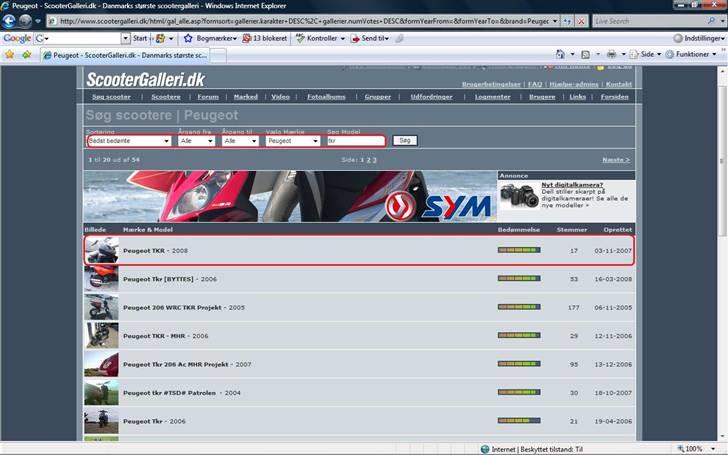This screenshot has width=728, height=455.
Task: Click the Print icon in command bar
Action: (x=611, y=54)
